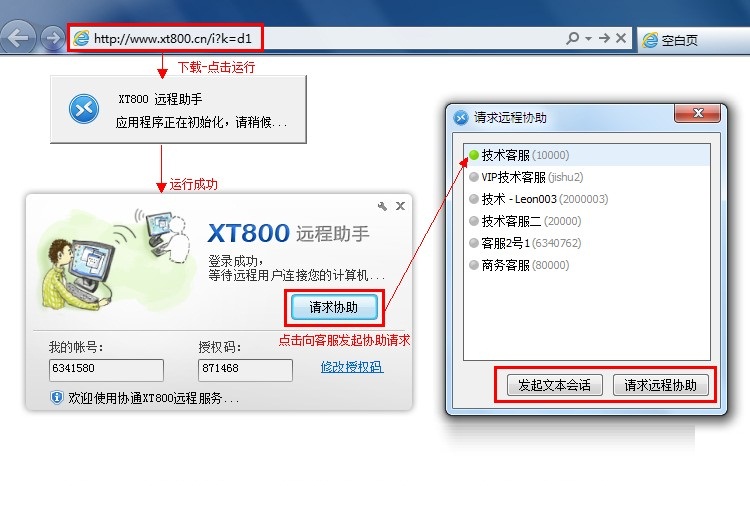Image resolution: width=750 pixels, height=505 pixels.
Task: Click the search magnifier icon in address bar
Action: (x=572, y=38)
